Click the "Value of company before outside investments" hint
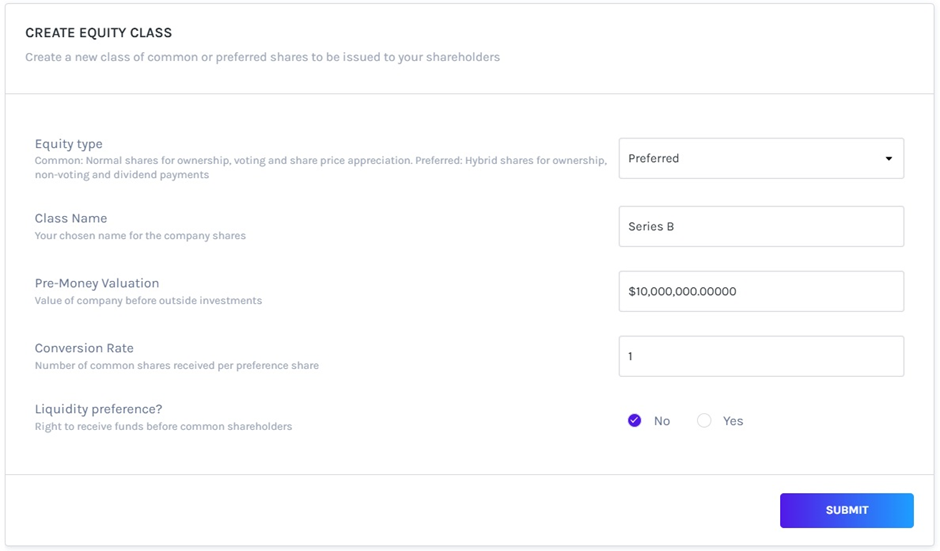 pos(148,301)
